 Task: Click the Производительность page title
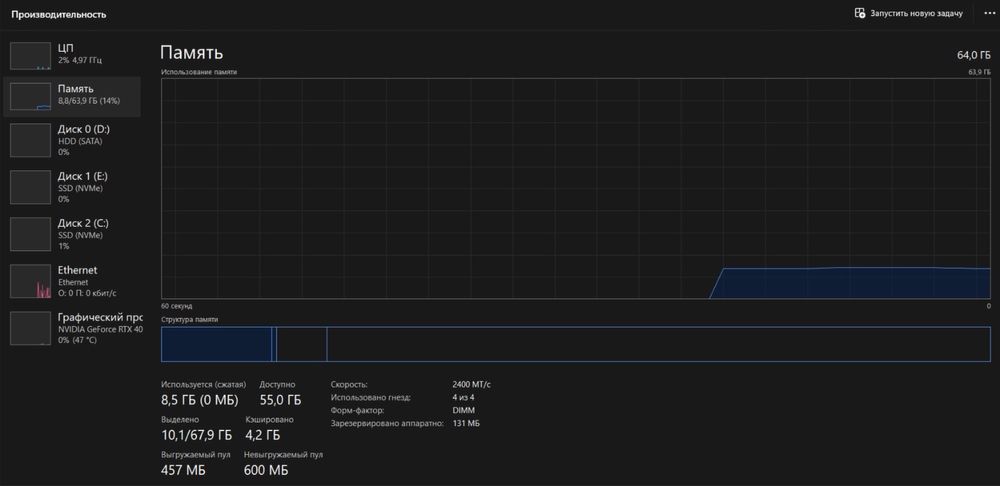(x=59, y=14)
